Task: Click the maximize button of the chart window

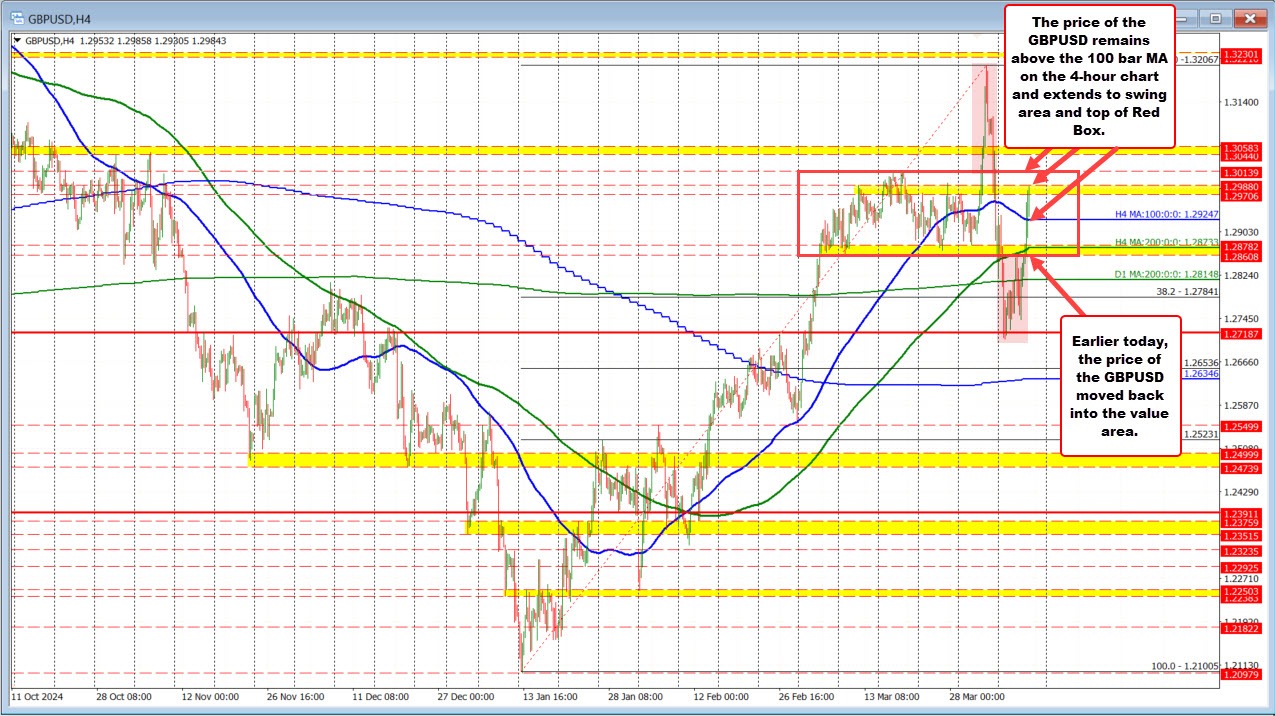Action: point(1216,17)
